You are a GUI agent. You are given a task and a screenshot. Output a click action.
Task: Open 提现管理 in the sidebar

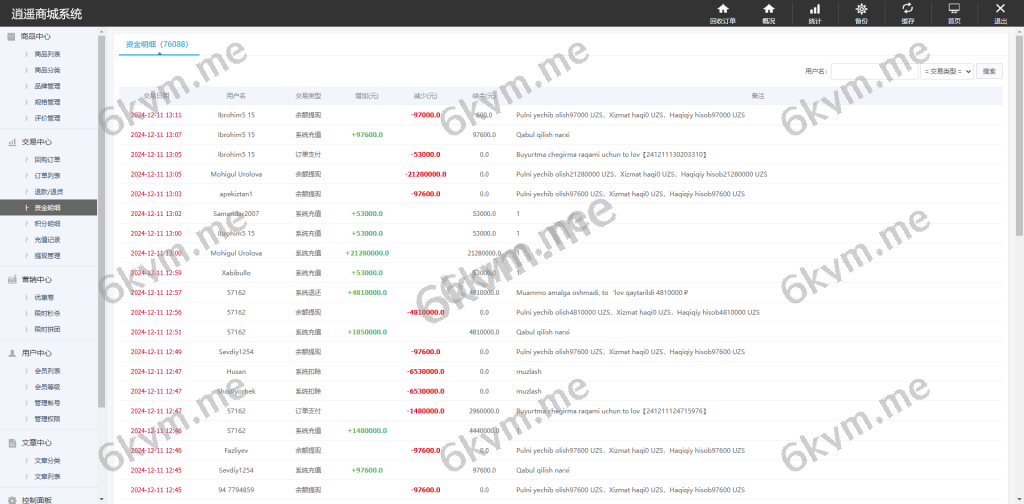pos(47,256)
